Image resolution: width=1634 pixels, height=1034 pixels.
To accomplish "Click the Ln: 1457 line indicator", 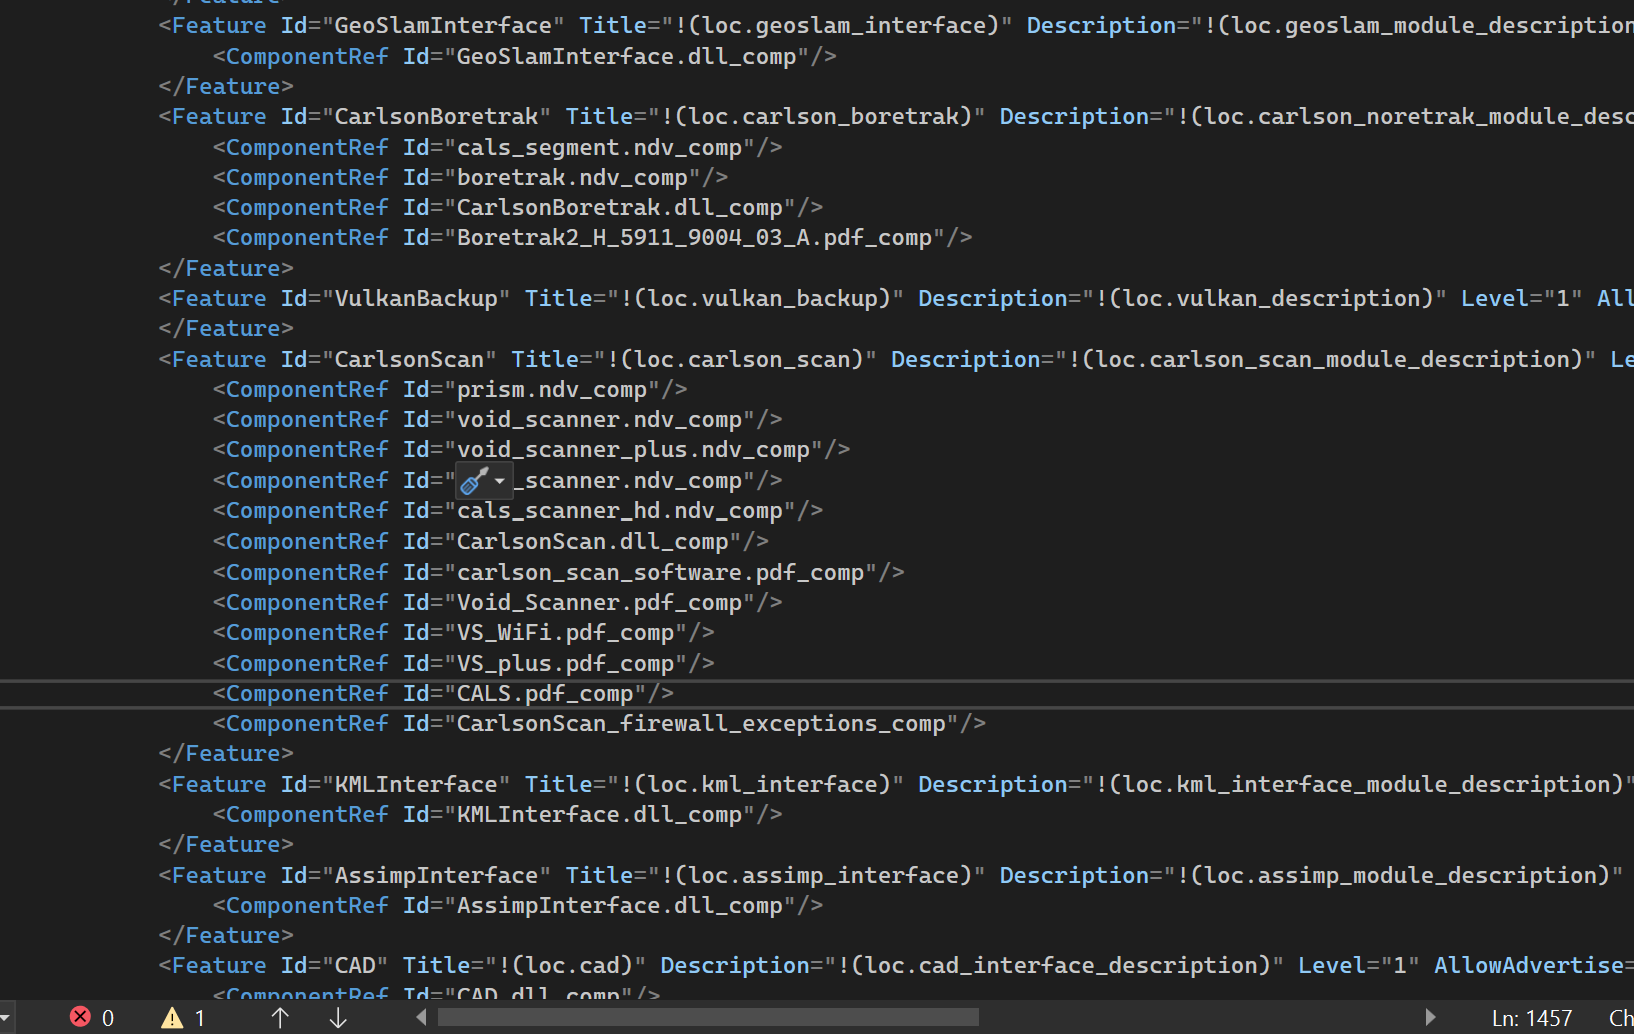I will (1531, 1018).
